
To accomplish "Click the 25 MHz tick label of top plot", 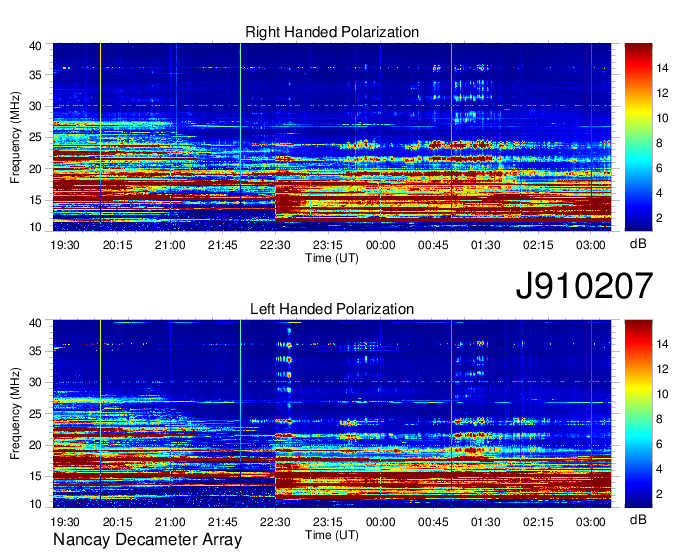I will [36, 138].
